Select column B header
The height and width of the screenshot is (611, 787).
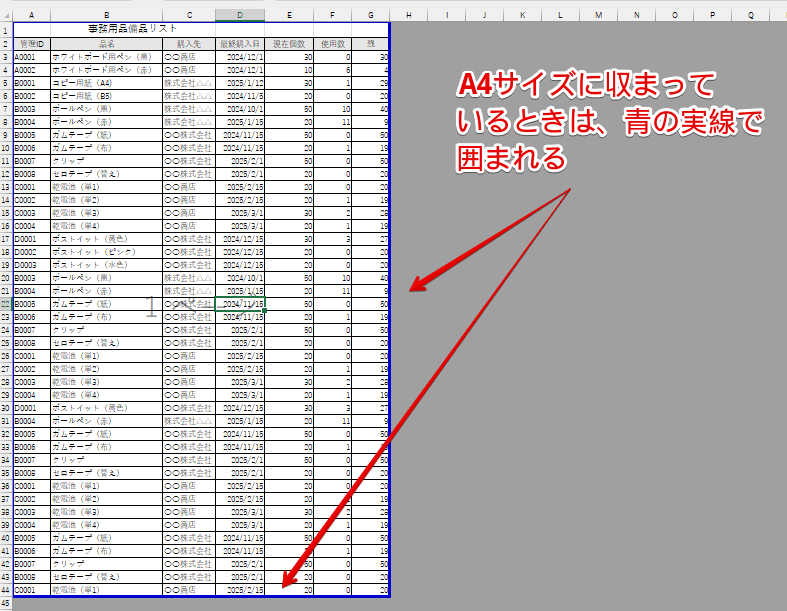pos(106,16)
